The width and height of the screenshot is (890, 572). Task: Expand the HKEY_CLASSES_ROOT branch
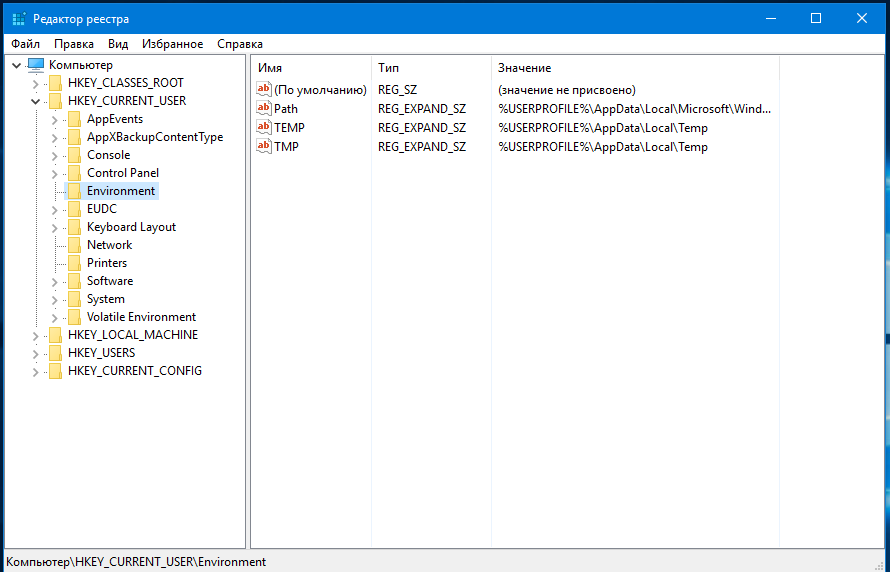[x=35, y=83]
